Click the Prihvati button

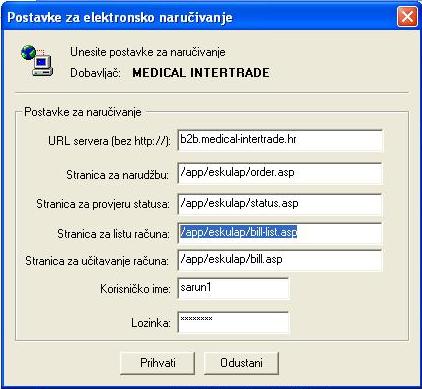(157, 363)
